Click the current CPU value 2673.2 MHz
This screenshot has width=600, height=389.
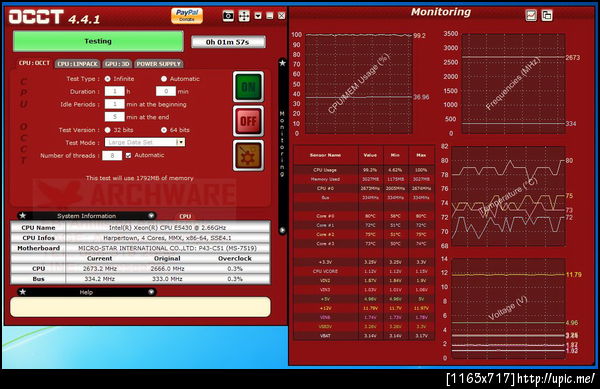[99, 269]
